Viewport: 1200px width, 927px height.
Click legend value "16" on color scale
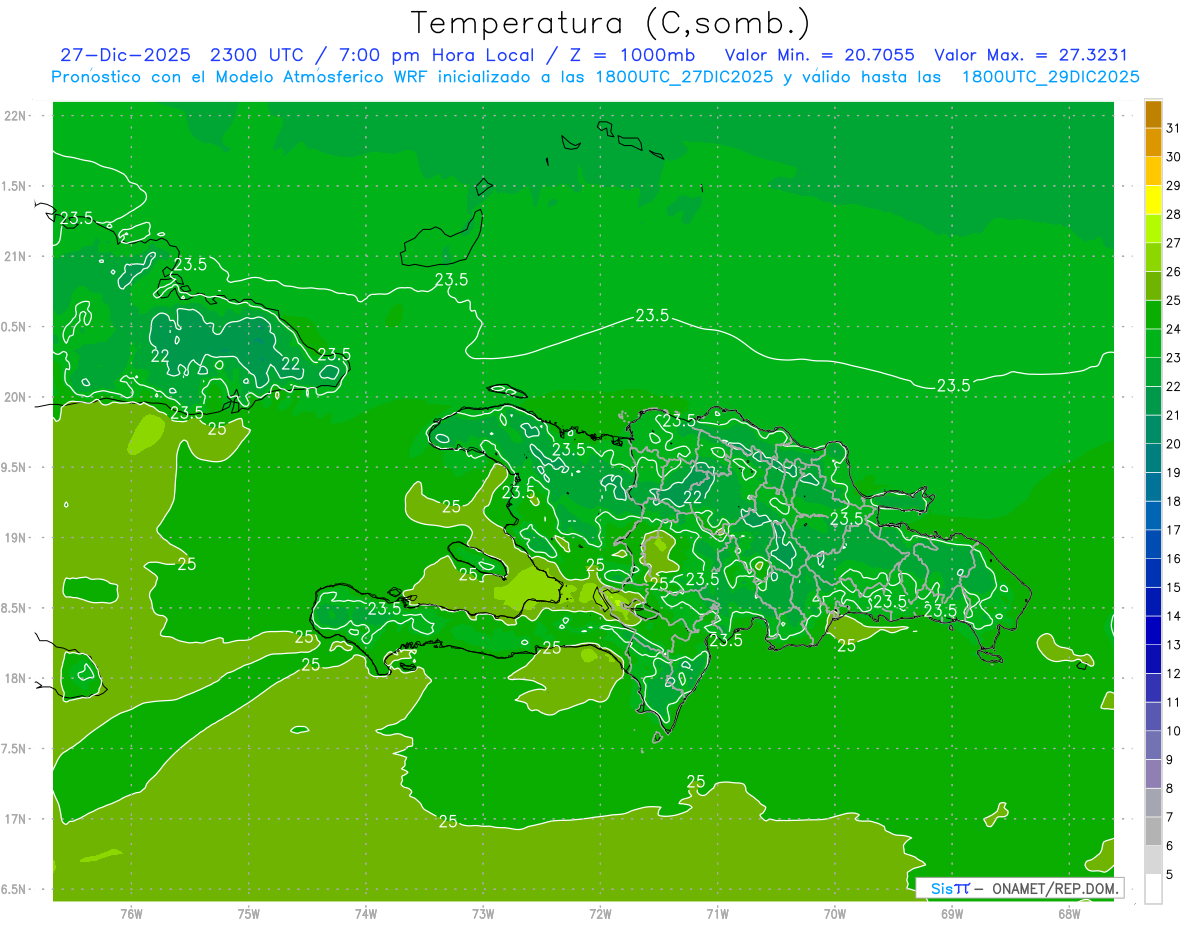1173,559
